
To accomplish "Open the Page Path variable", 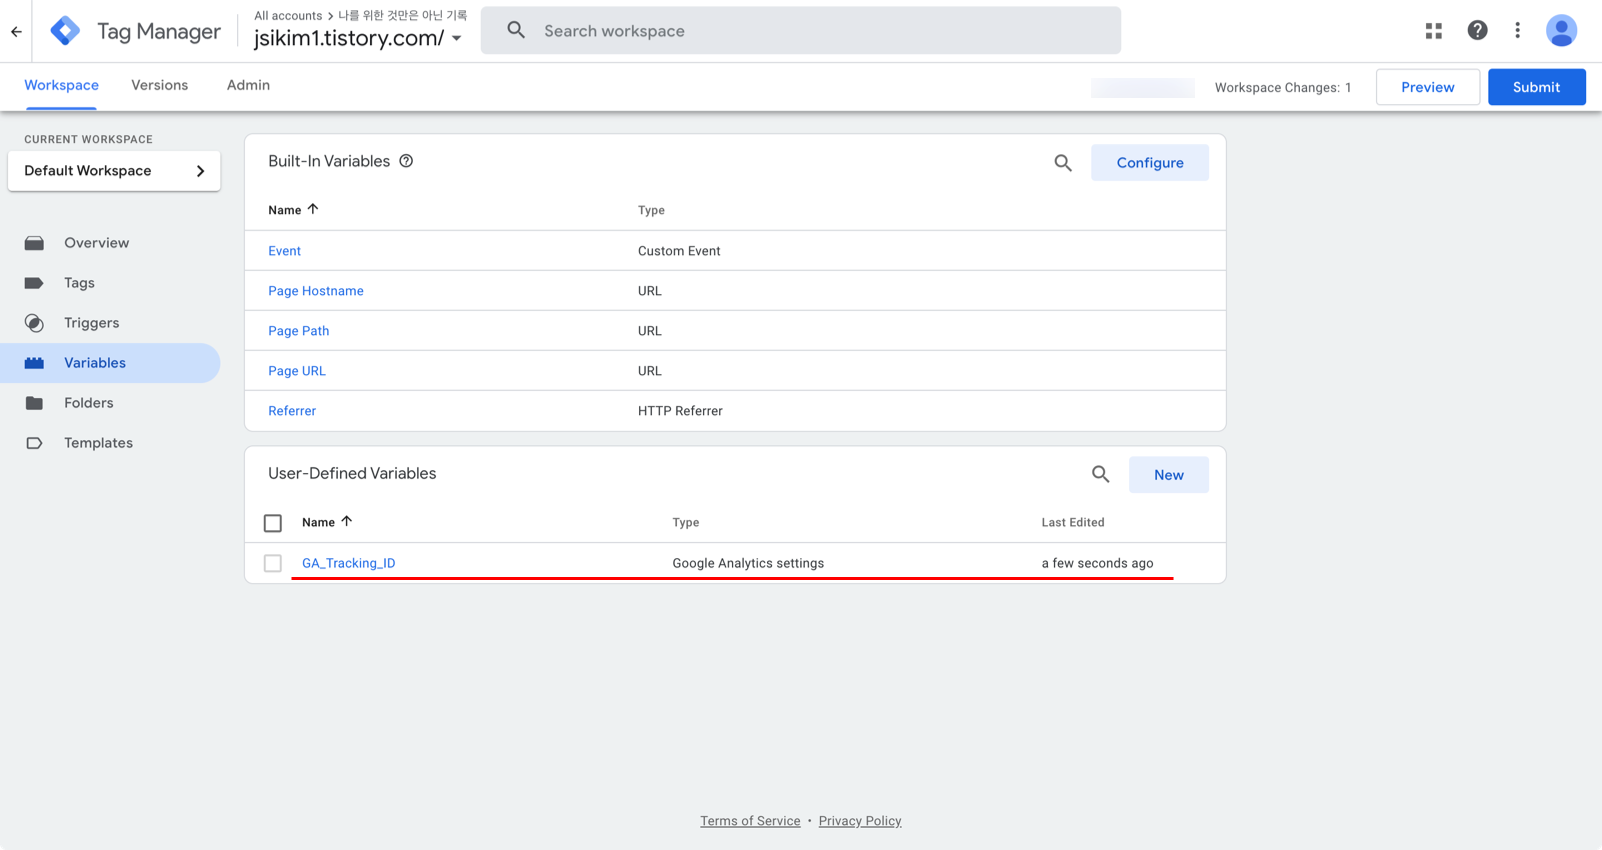I will [x=298, y=331].
